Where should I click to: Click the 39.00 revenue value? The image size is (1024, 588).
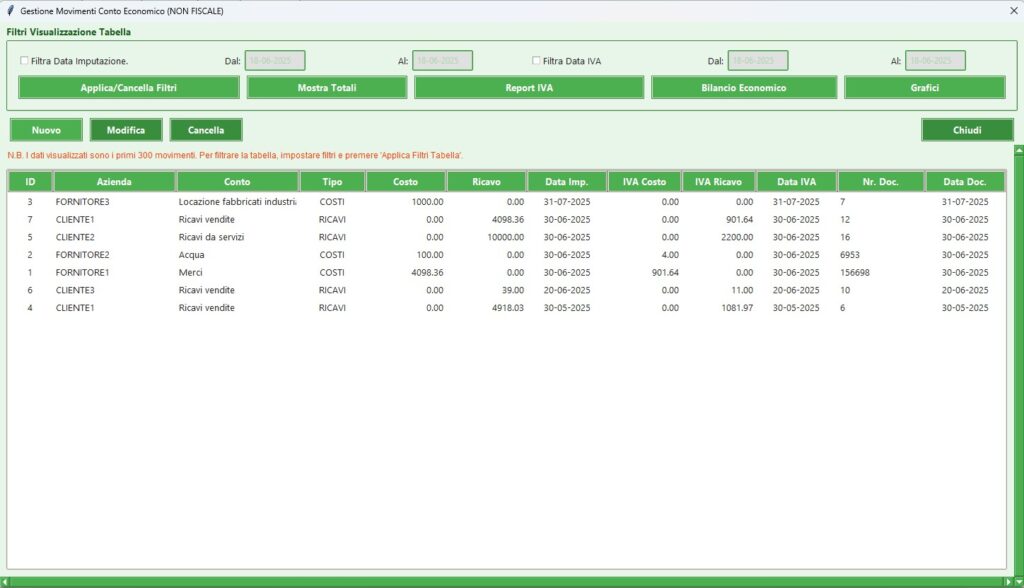tap(513, 290)
